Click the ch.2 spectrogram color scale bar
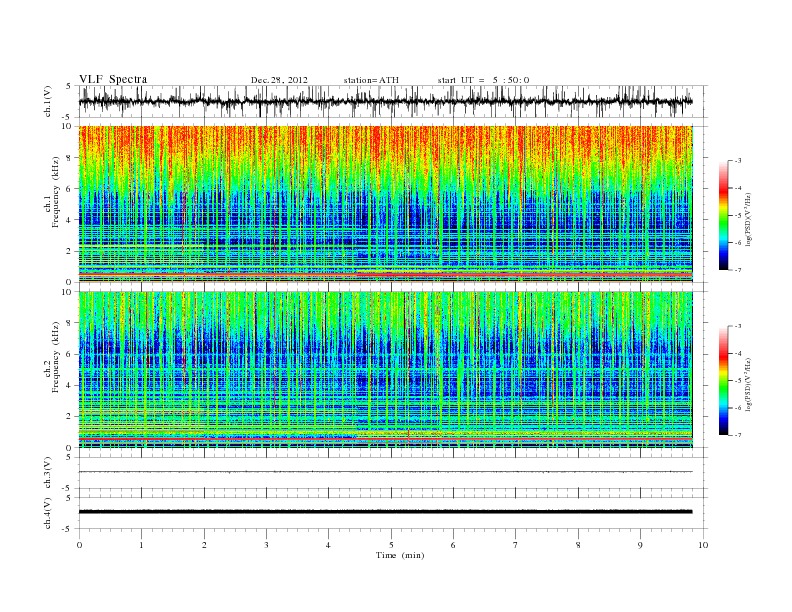Screen dimensions: 792x612 pos(723,381)
